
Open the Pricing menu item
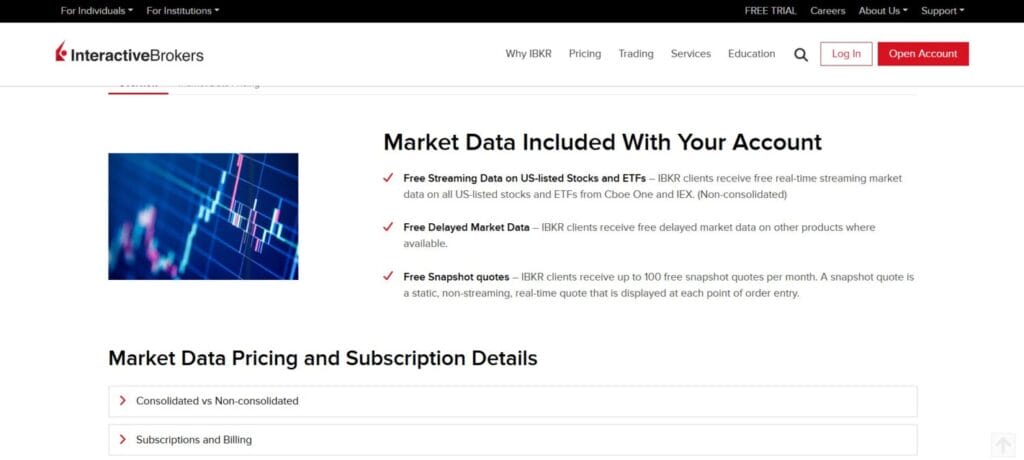(x=585, y=54)
